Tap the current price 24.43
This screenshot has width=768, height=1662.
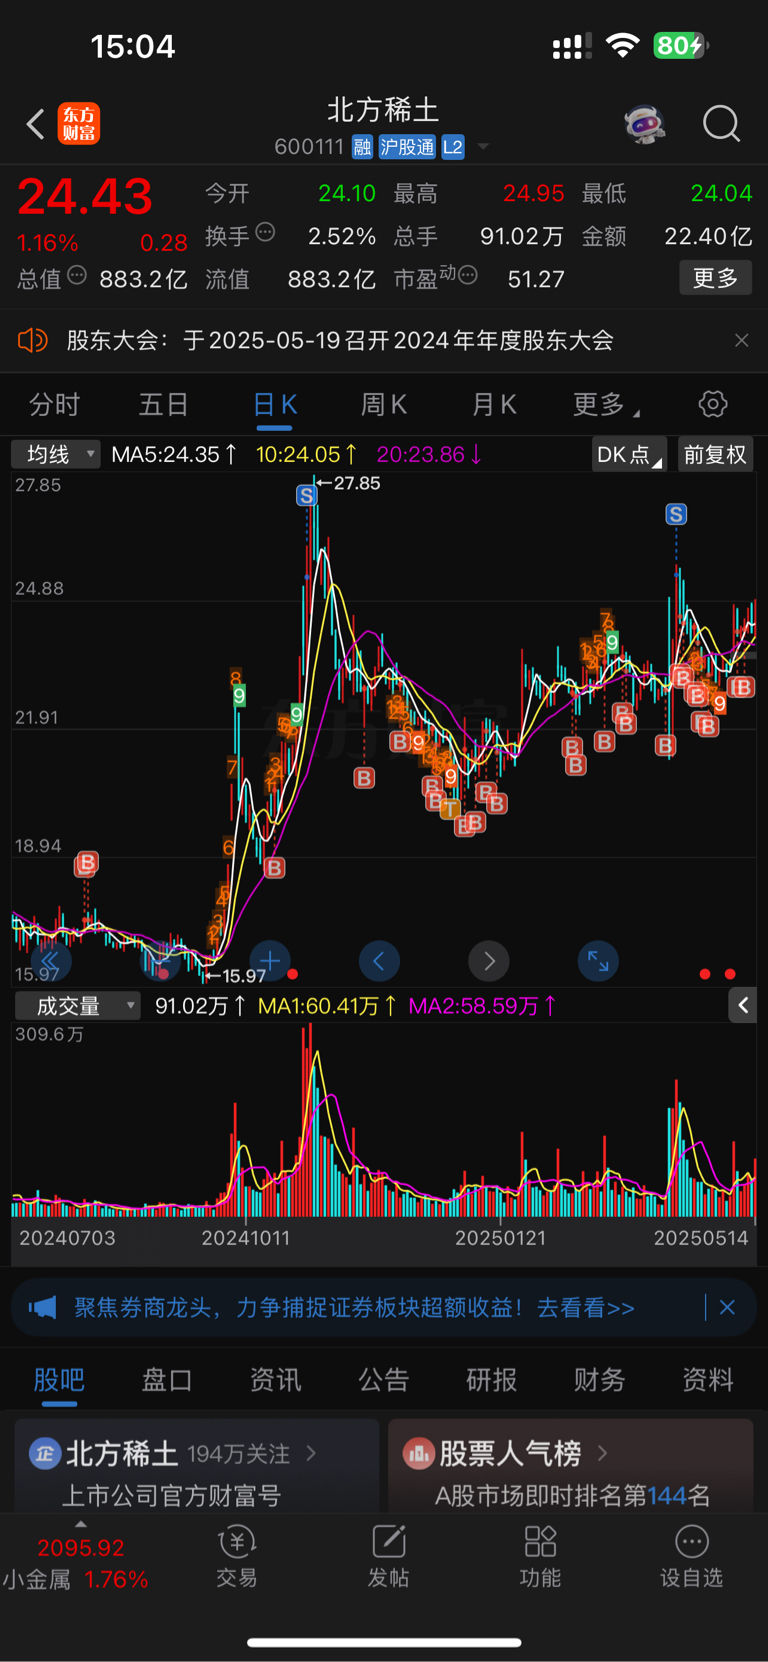point(85,196)
